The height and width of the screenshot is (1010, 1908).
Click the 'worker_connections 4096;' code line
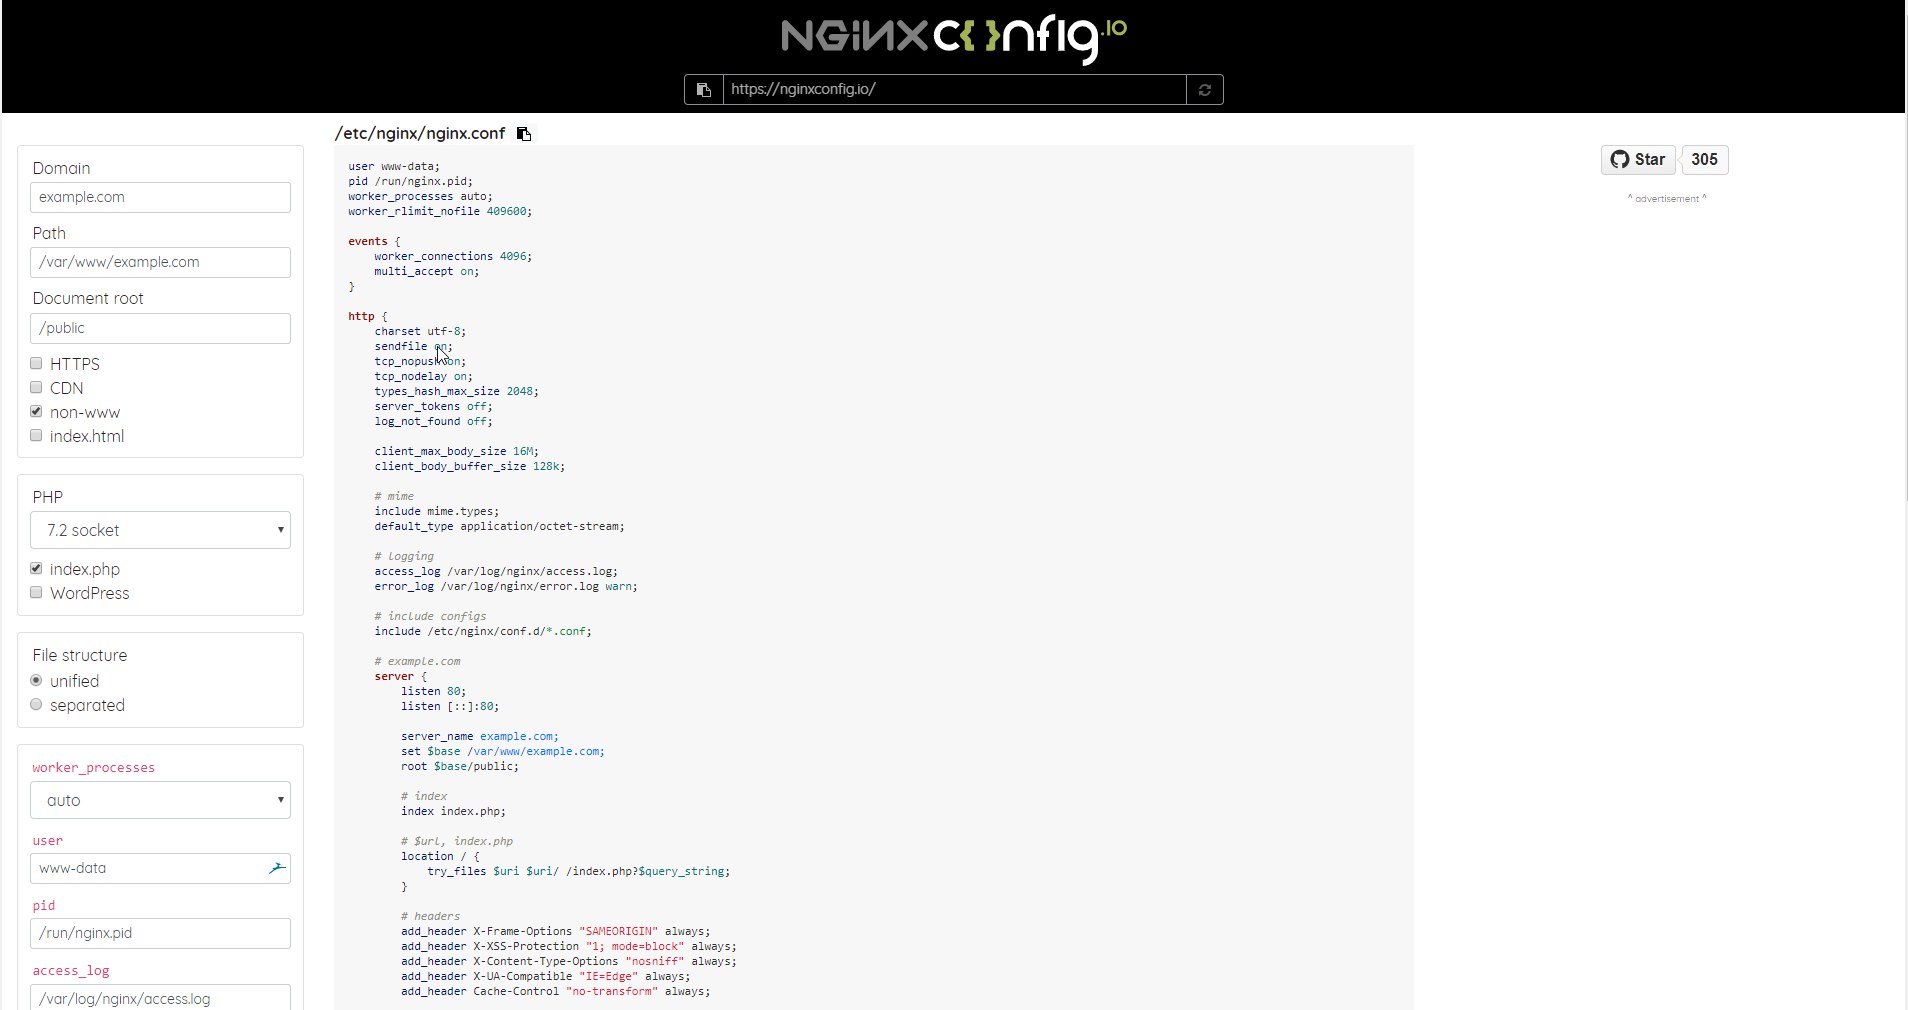(453, 256)
